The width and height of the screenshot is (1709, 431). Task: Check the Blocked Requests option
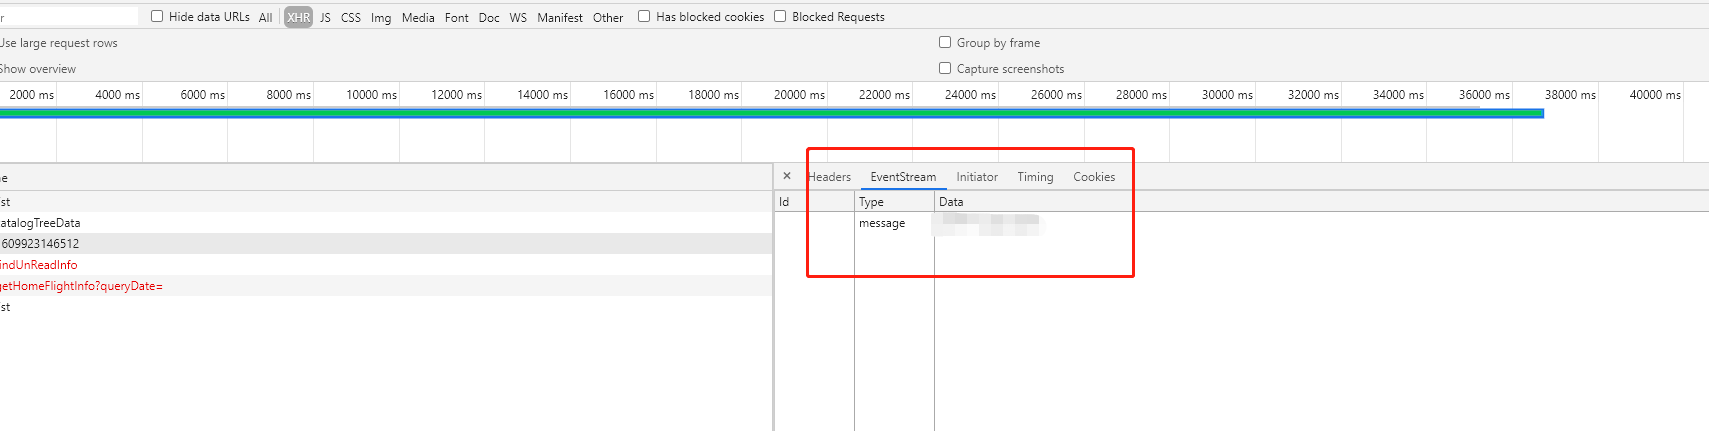(x=780, y=16)
